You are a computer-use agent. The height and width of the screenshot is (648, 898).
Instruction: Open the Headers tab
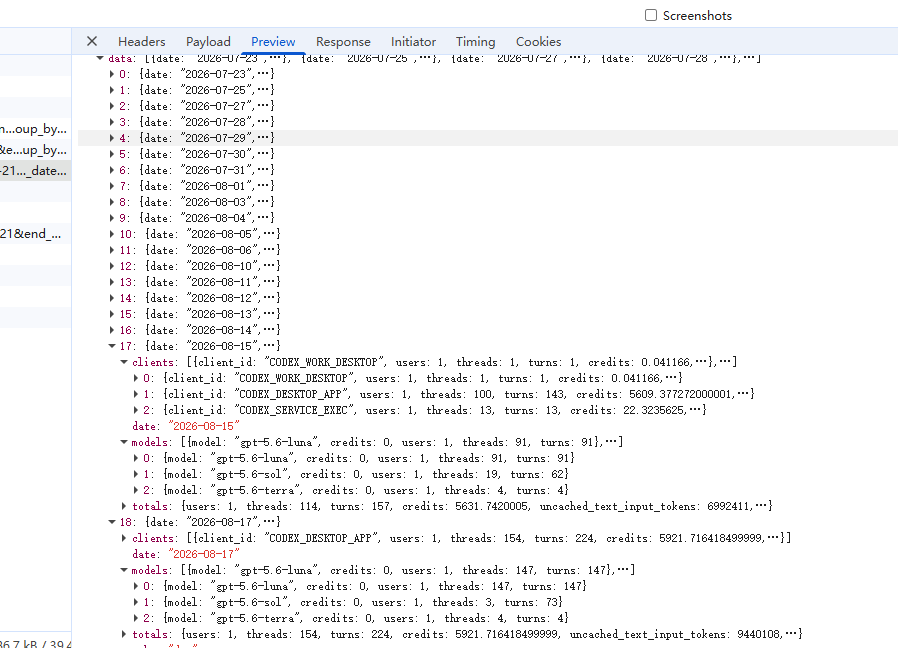141,42
